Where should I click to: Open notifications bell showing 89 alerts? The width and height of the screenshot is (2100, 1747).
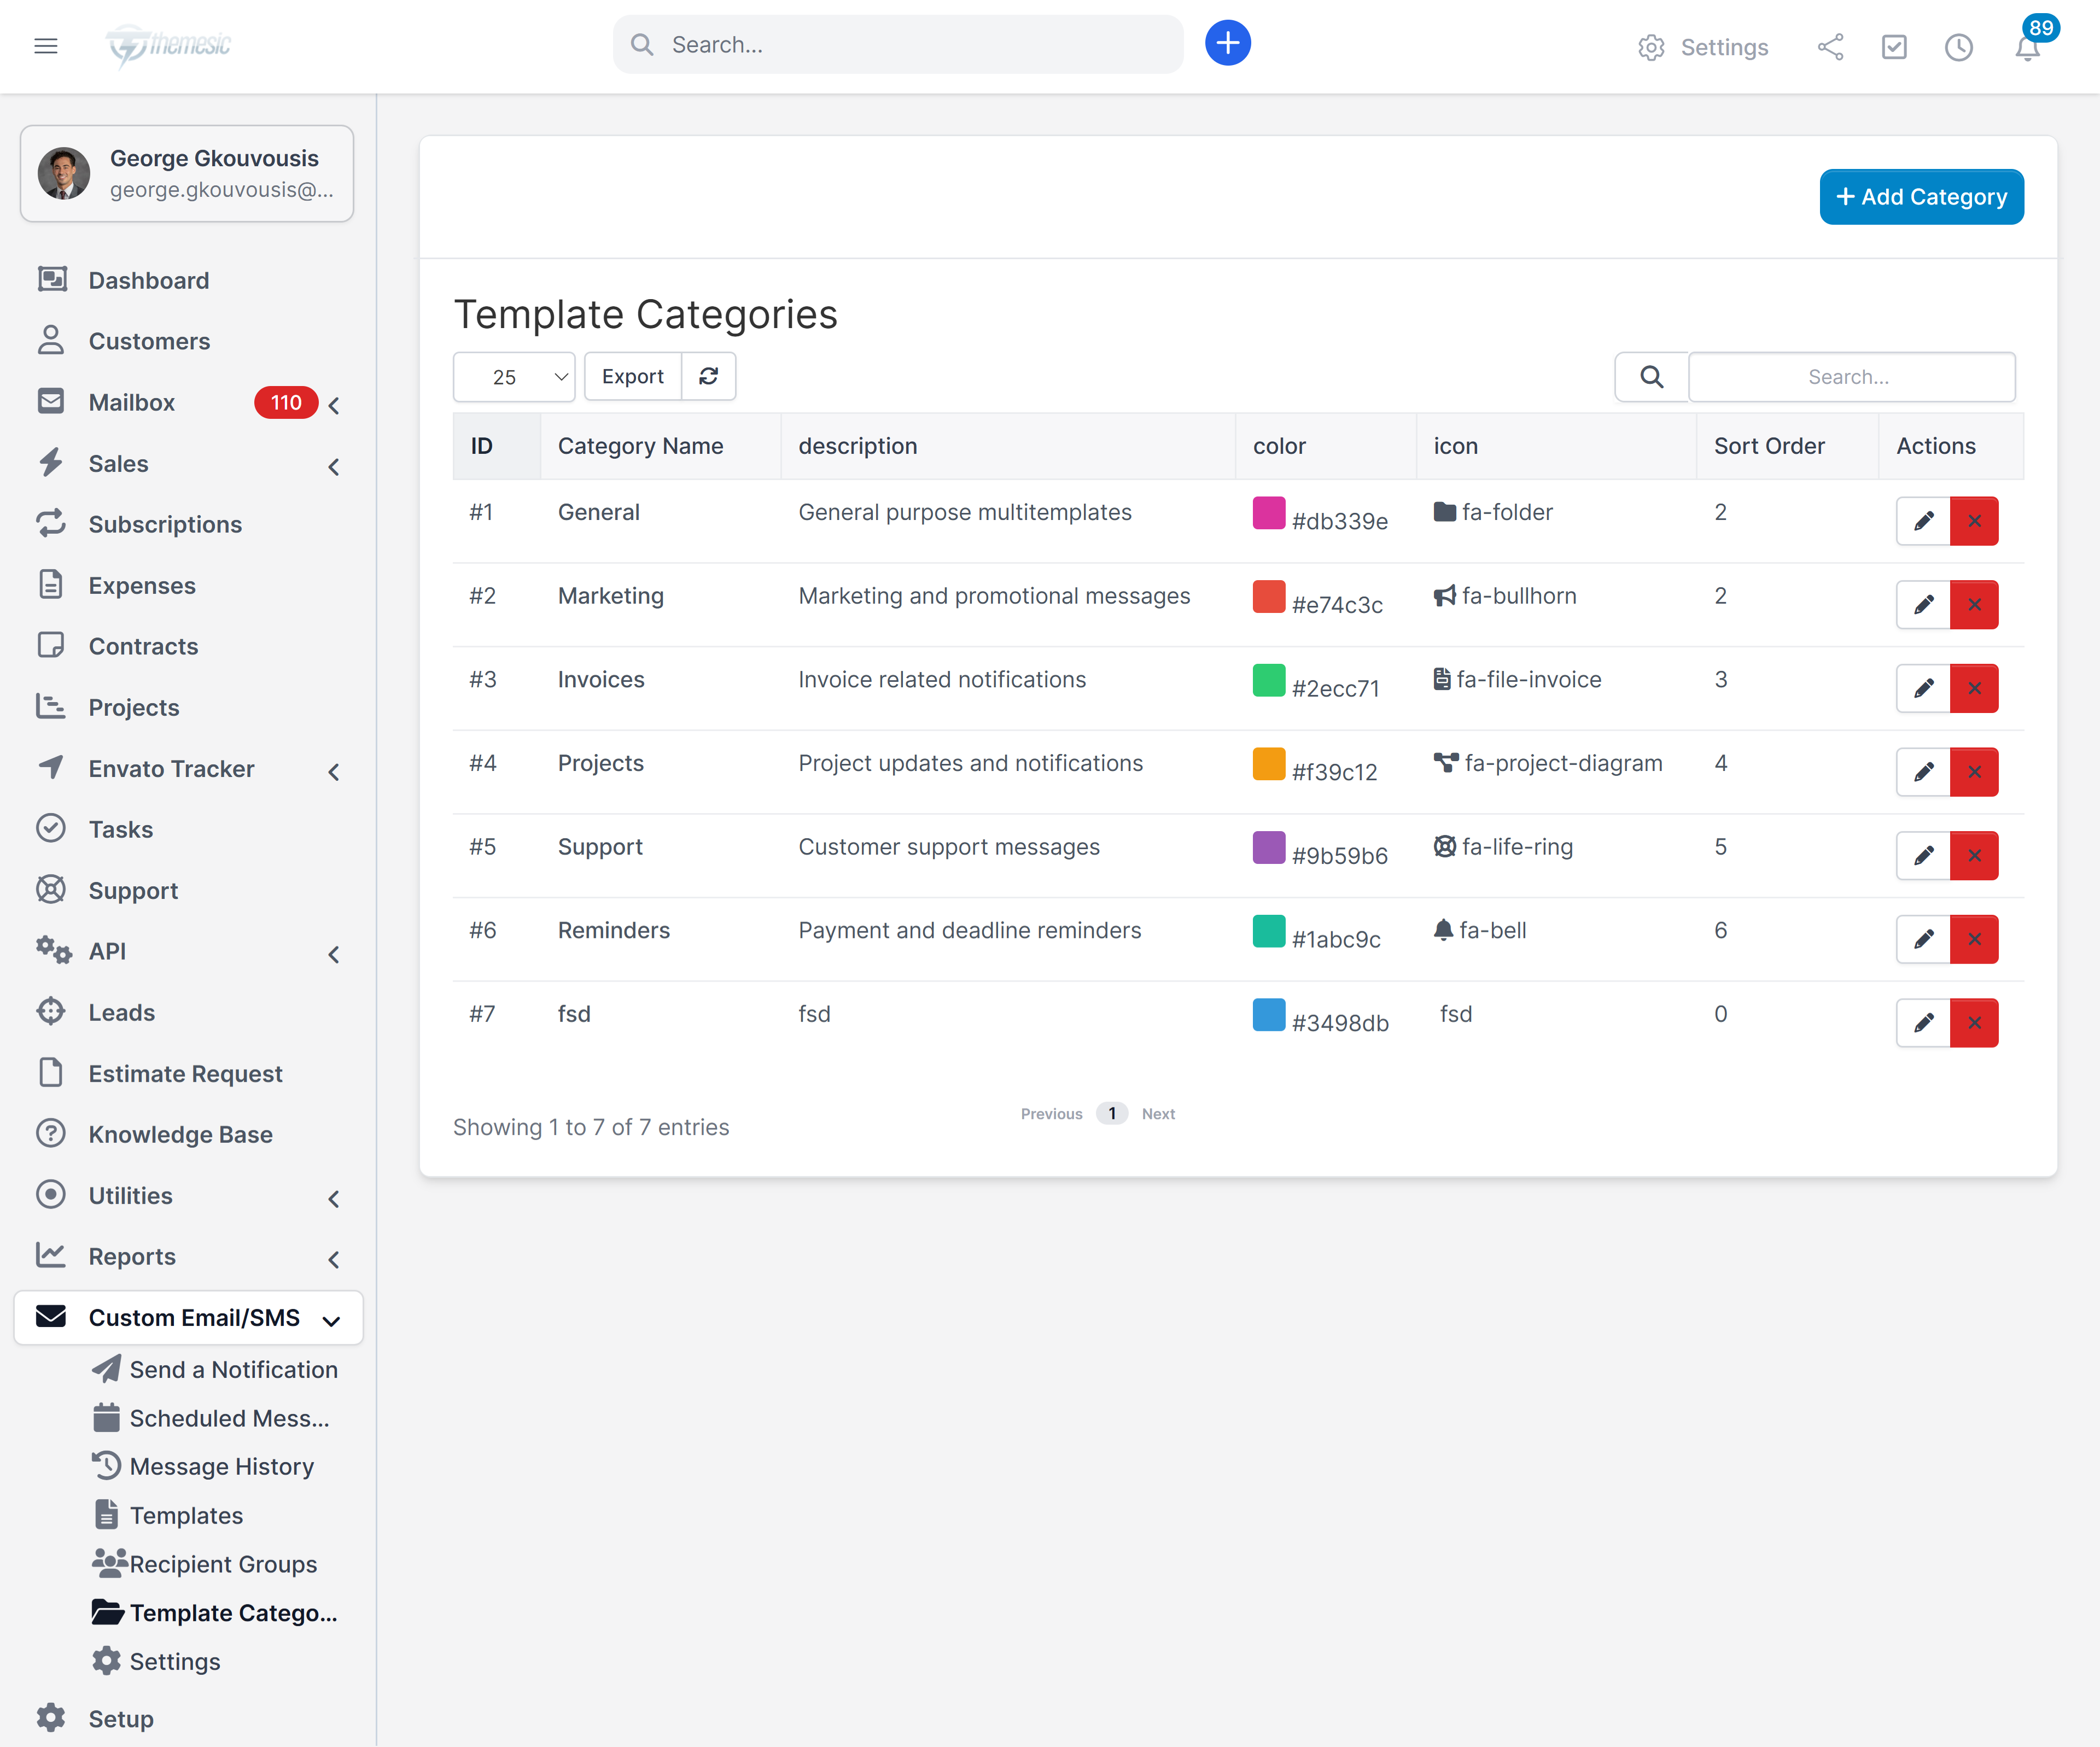tap(2027, 47)
